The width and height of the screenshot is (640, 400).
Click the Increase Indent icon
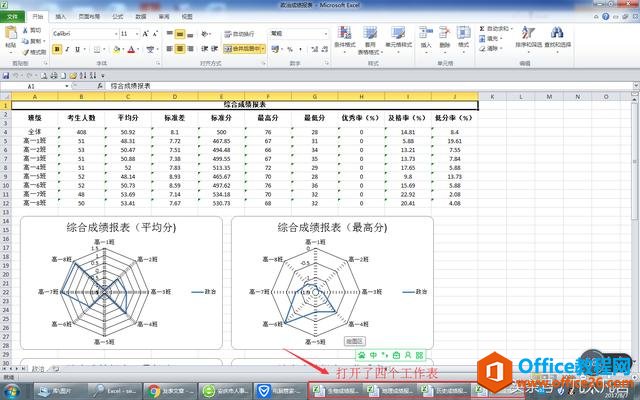coord(215,49)
